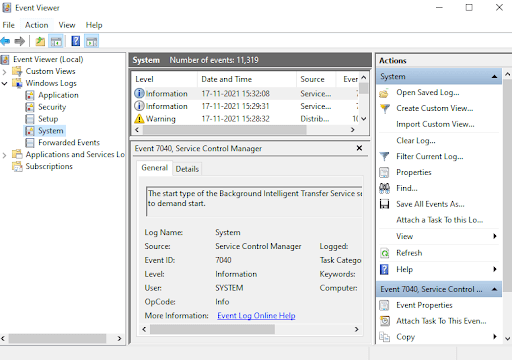The image size is (512, 360).
Task: Sort events by Date and Time column
Action: (x=247, y=79)
